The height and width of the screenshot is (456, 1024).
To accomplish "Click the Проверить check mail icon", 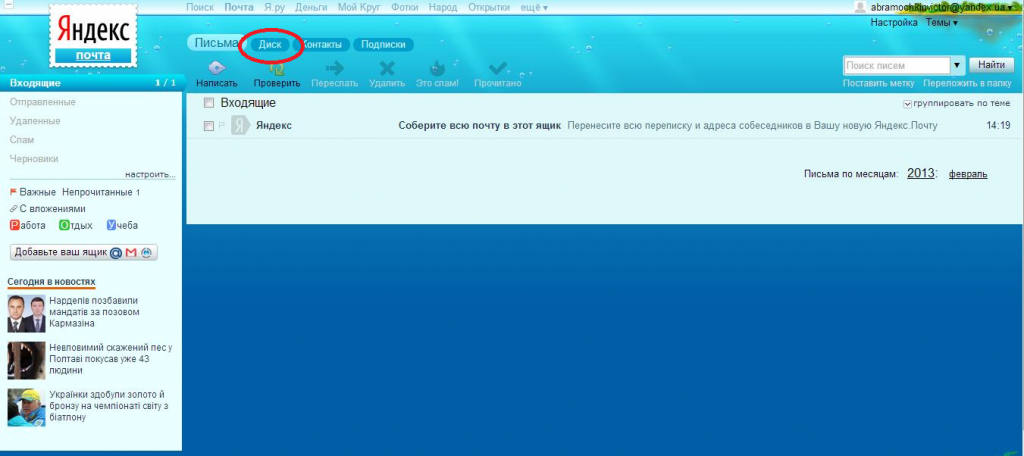I will point(277,68).
